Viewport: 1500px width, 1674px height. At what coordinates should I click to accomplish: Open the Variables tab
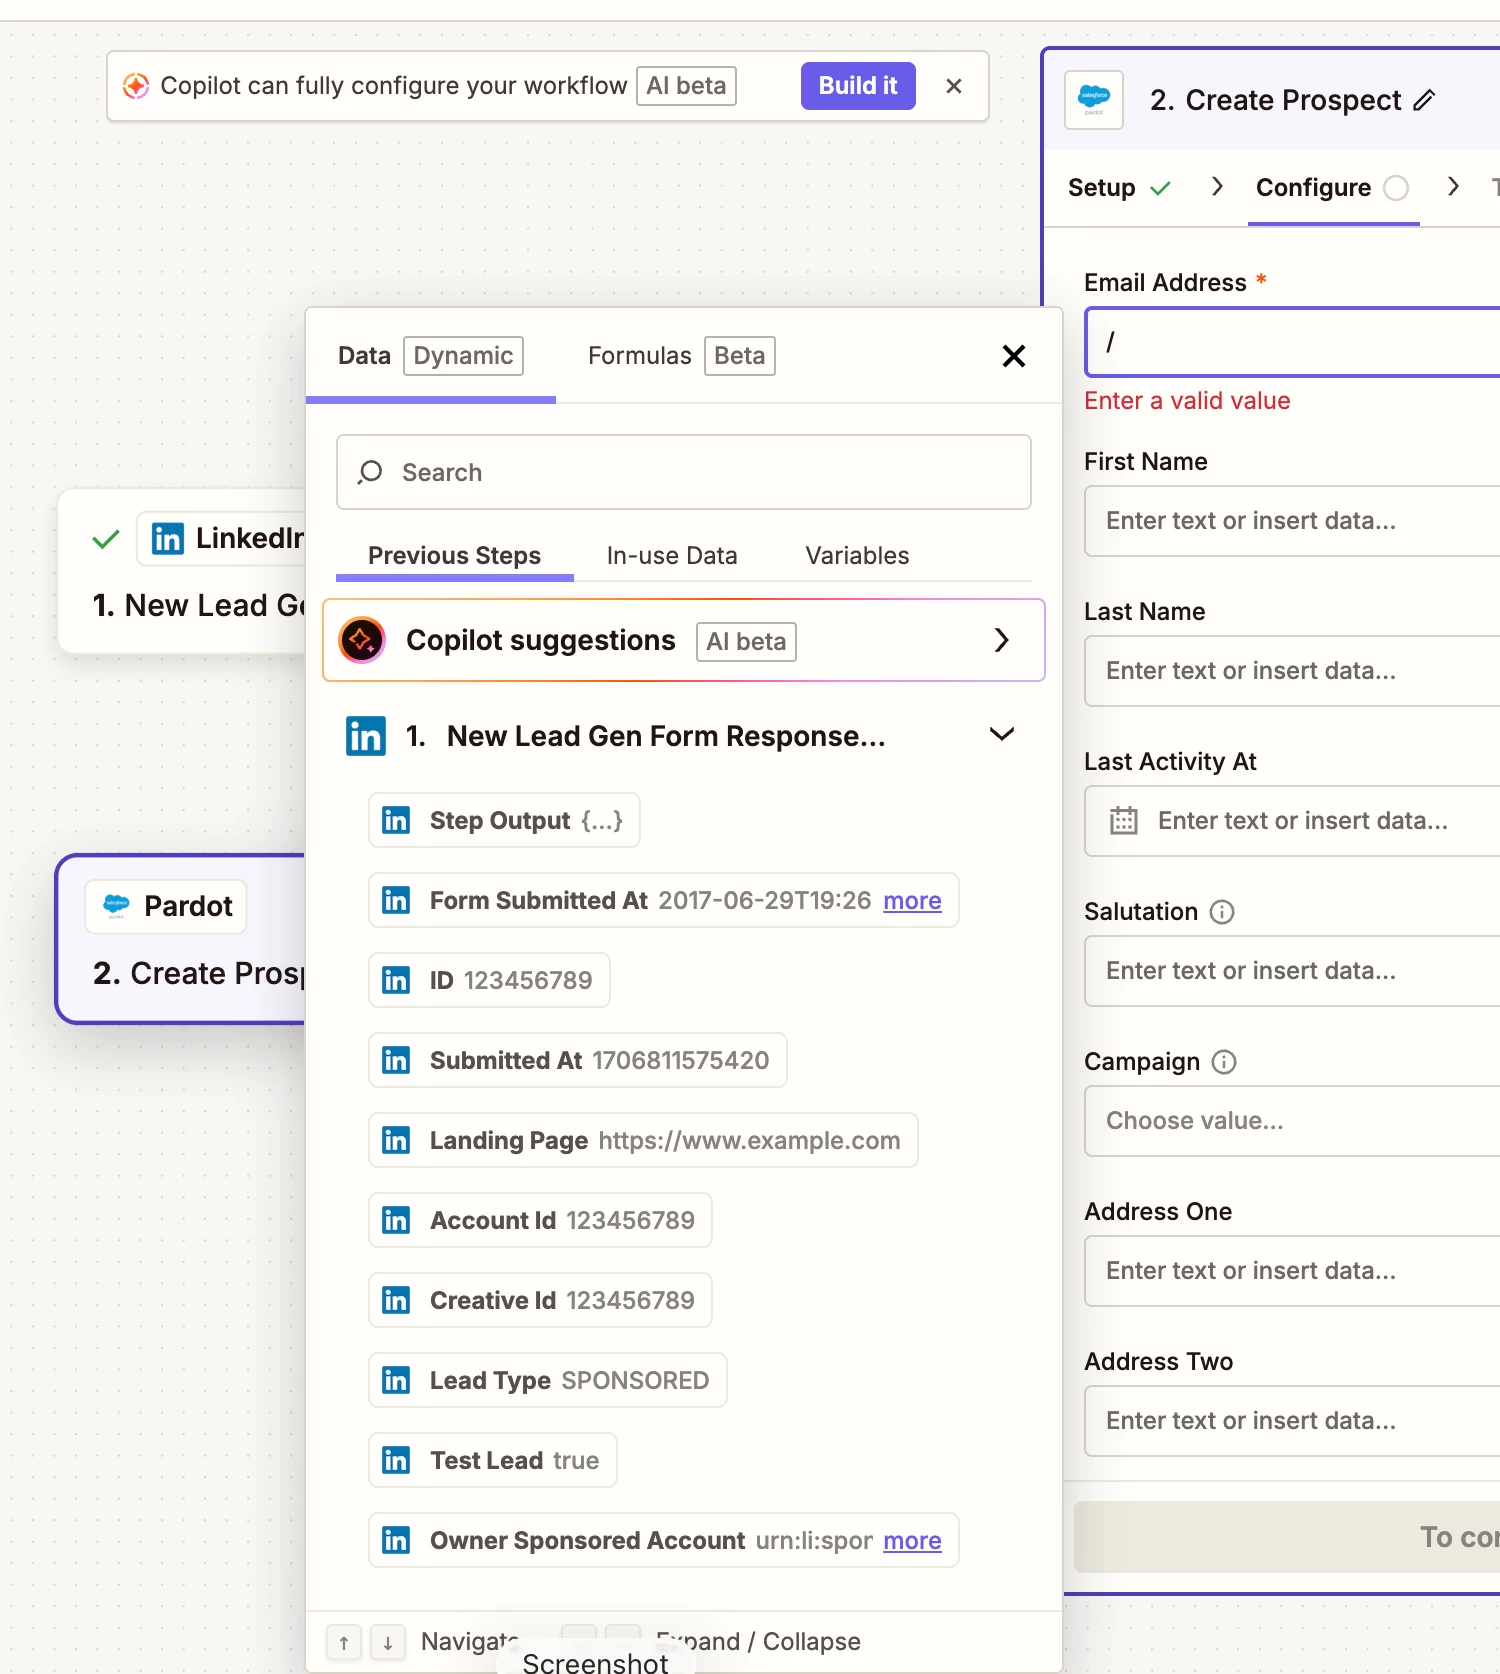(x=857, y=556)
